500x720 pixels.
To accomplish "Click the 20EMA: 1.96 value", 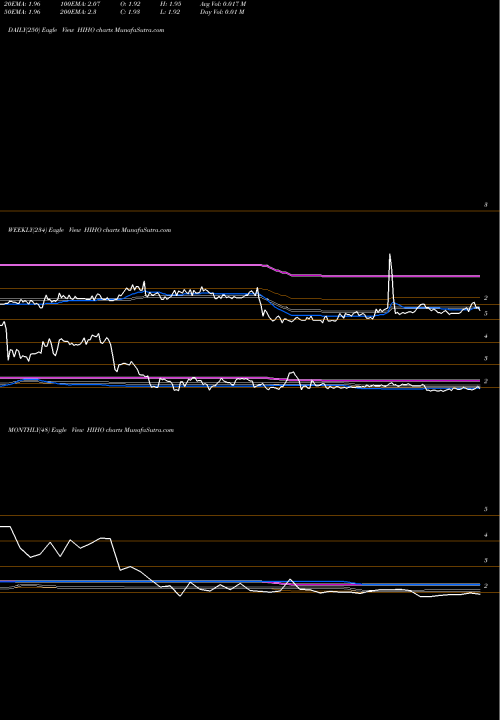I will [x=22, y=4].
